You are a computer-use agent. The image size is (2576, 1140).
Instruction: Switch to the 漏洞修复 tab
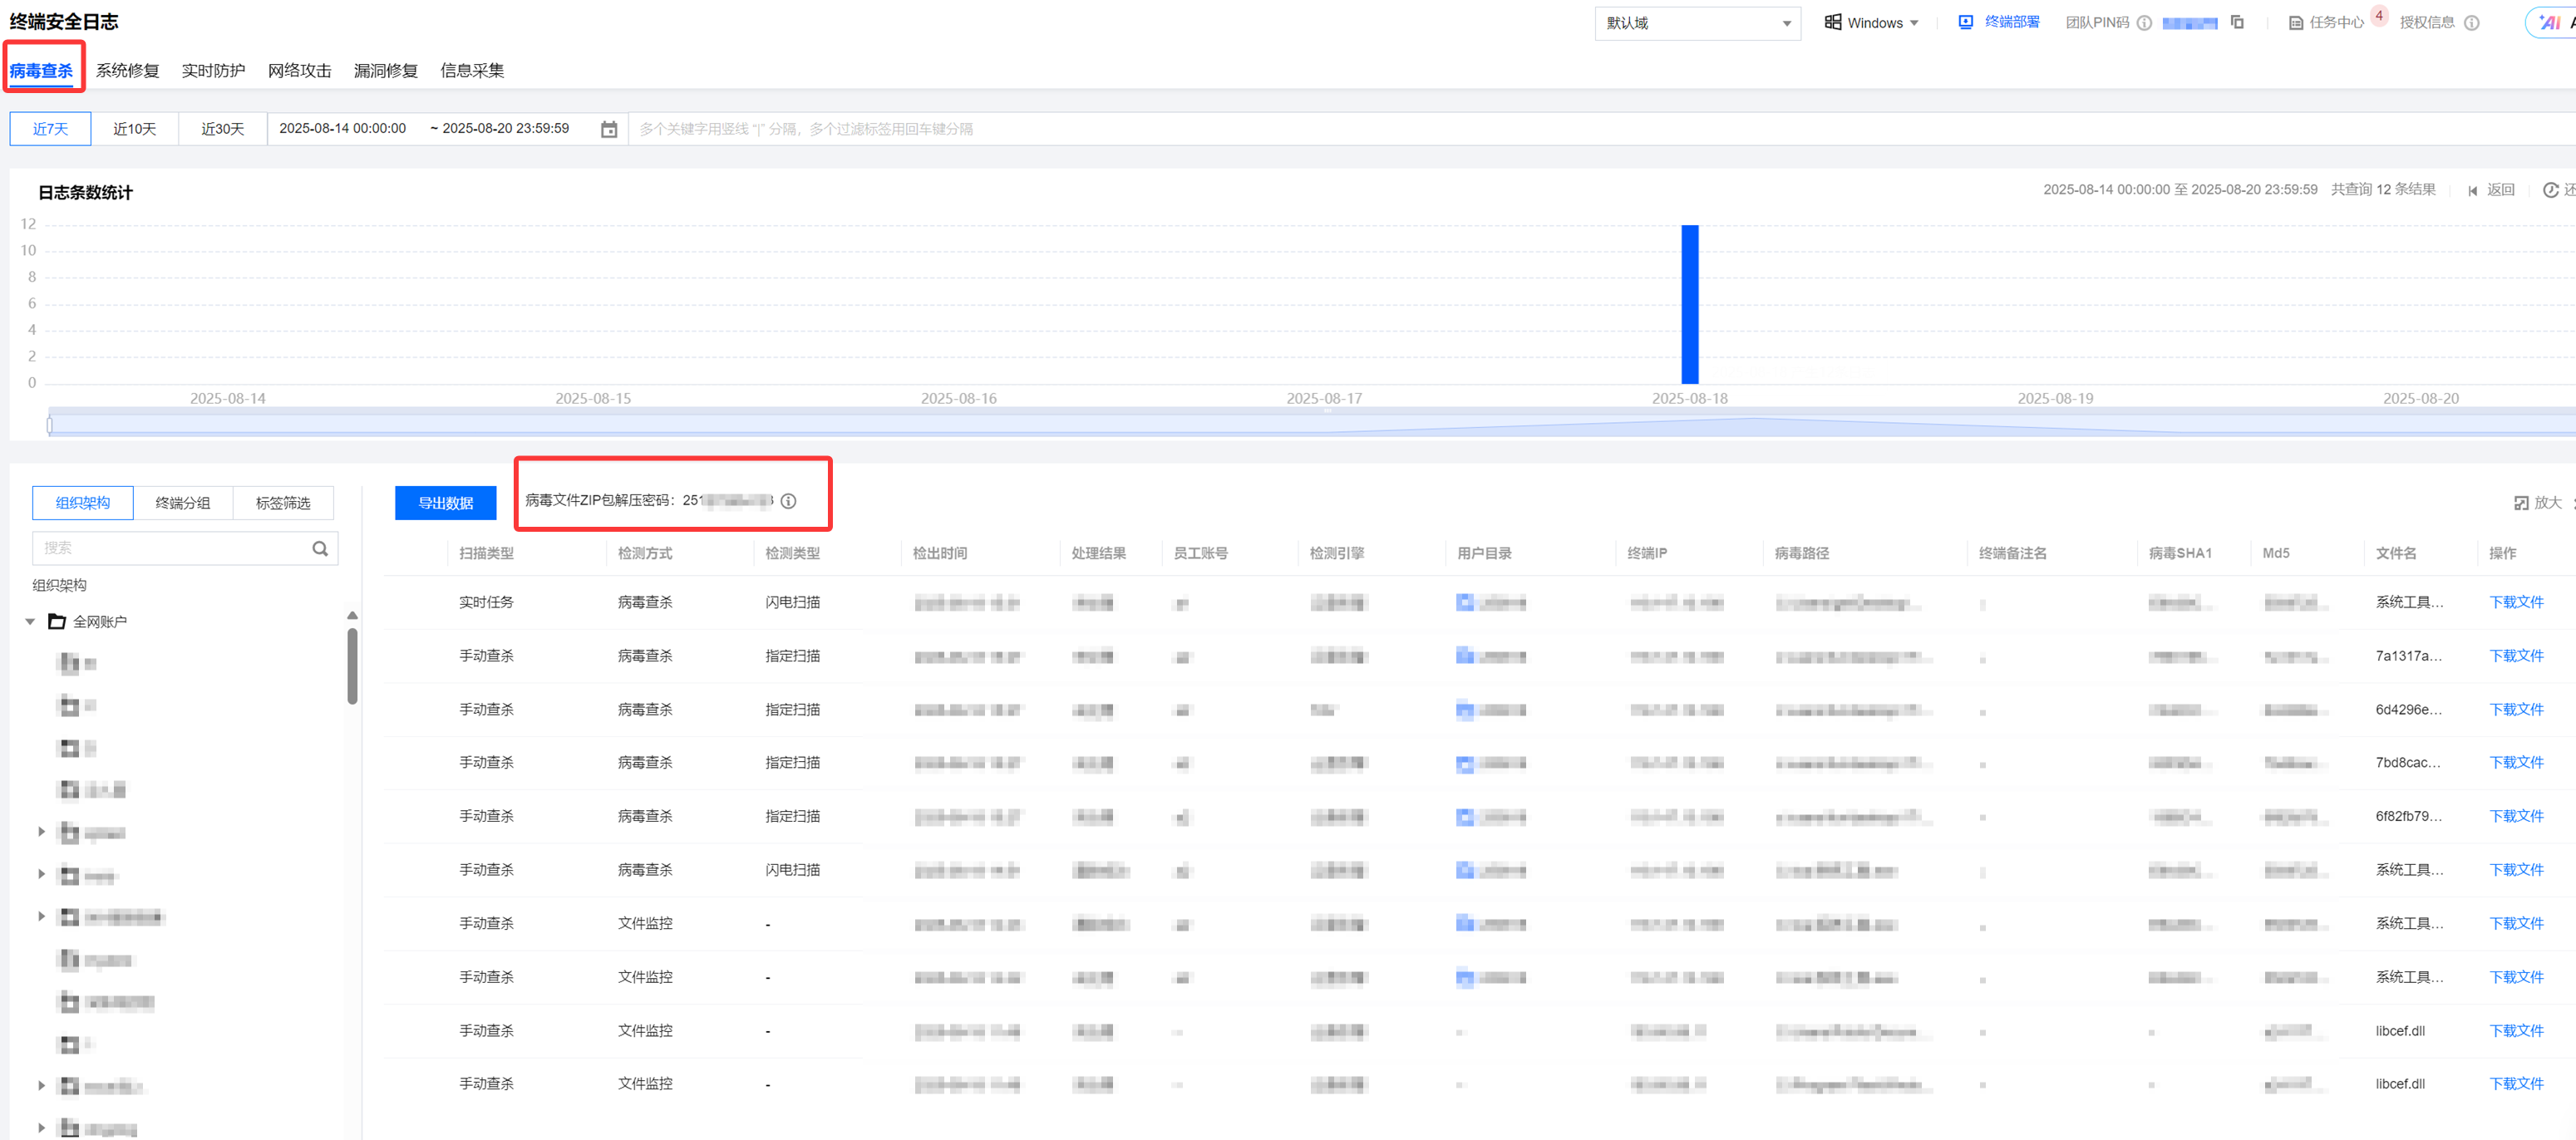(x=385, y=71)
